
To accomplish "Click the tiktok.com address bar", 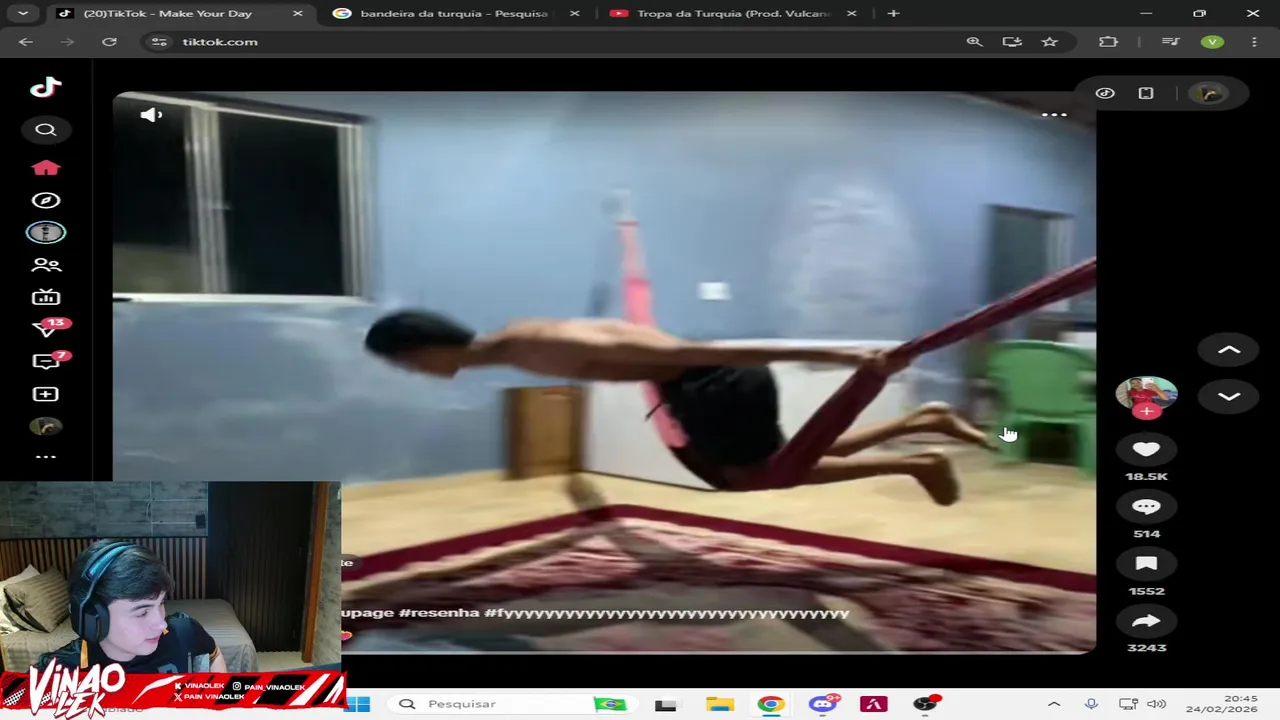I will 560,42.
